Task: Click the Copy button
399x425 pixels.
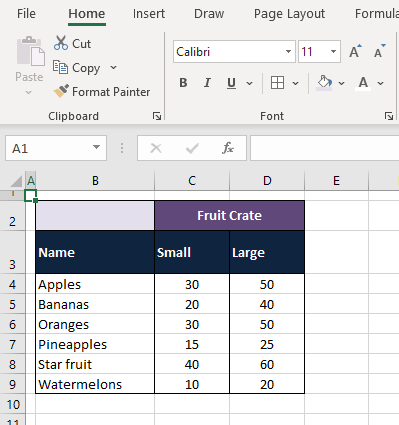Action: pos(77,68)
